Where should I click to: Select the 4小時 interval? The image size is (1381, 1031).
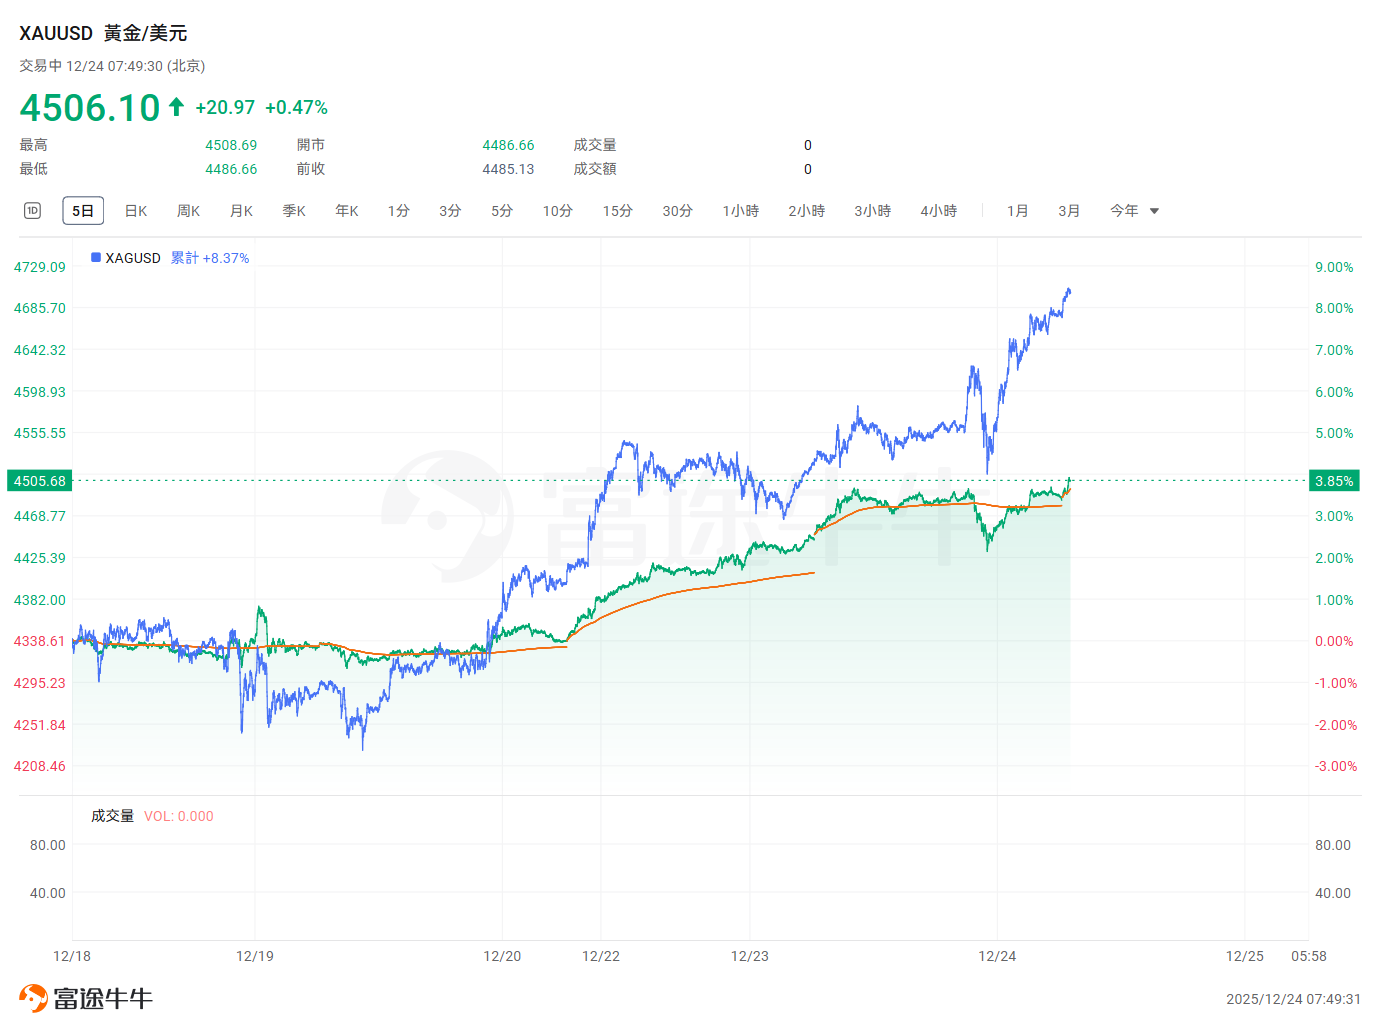tap(938, 211)
